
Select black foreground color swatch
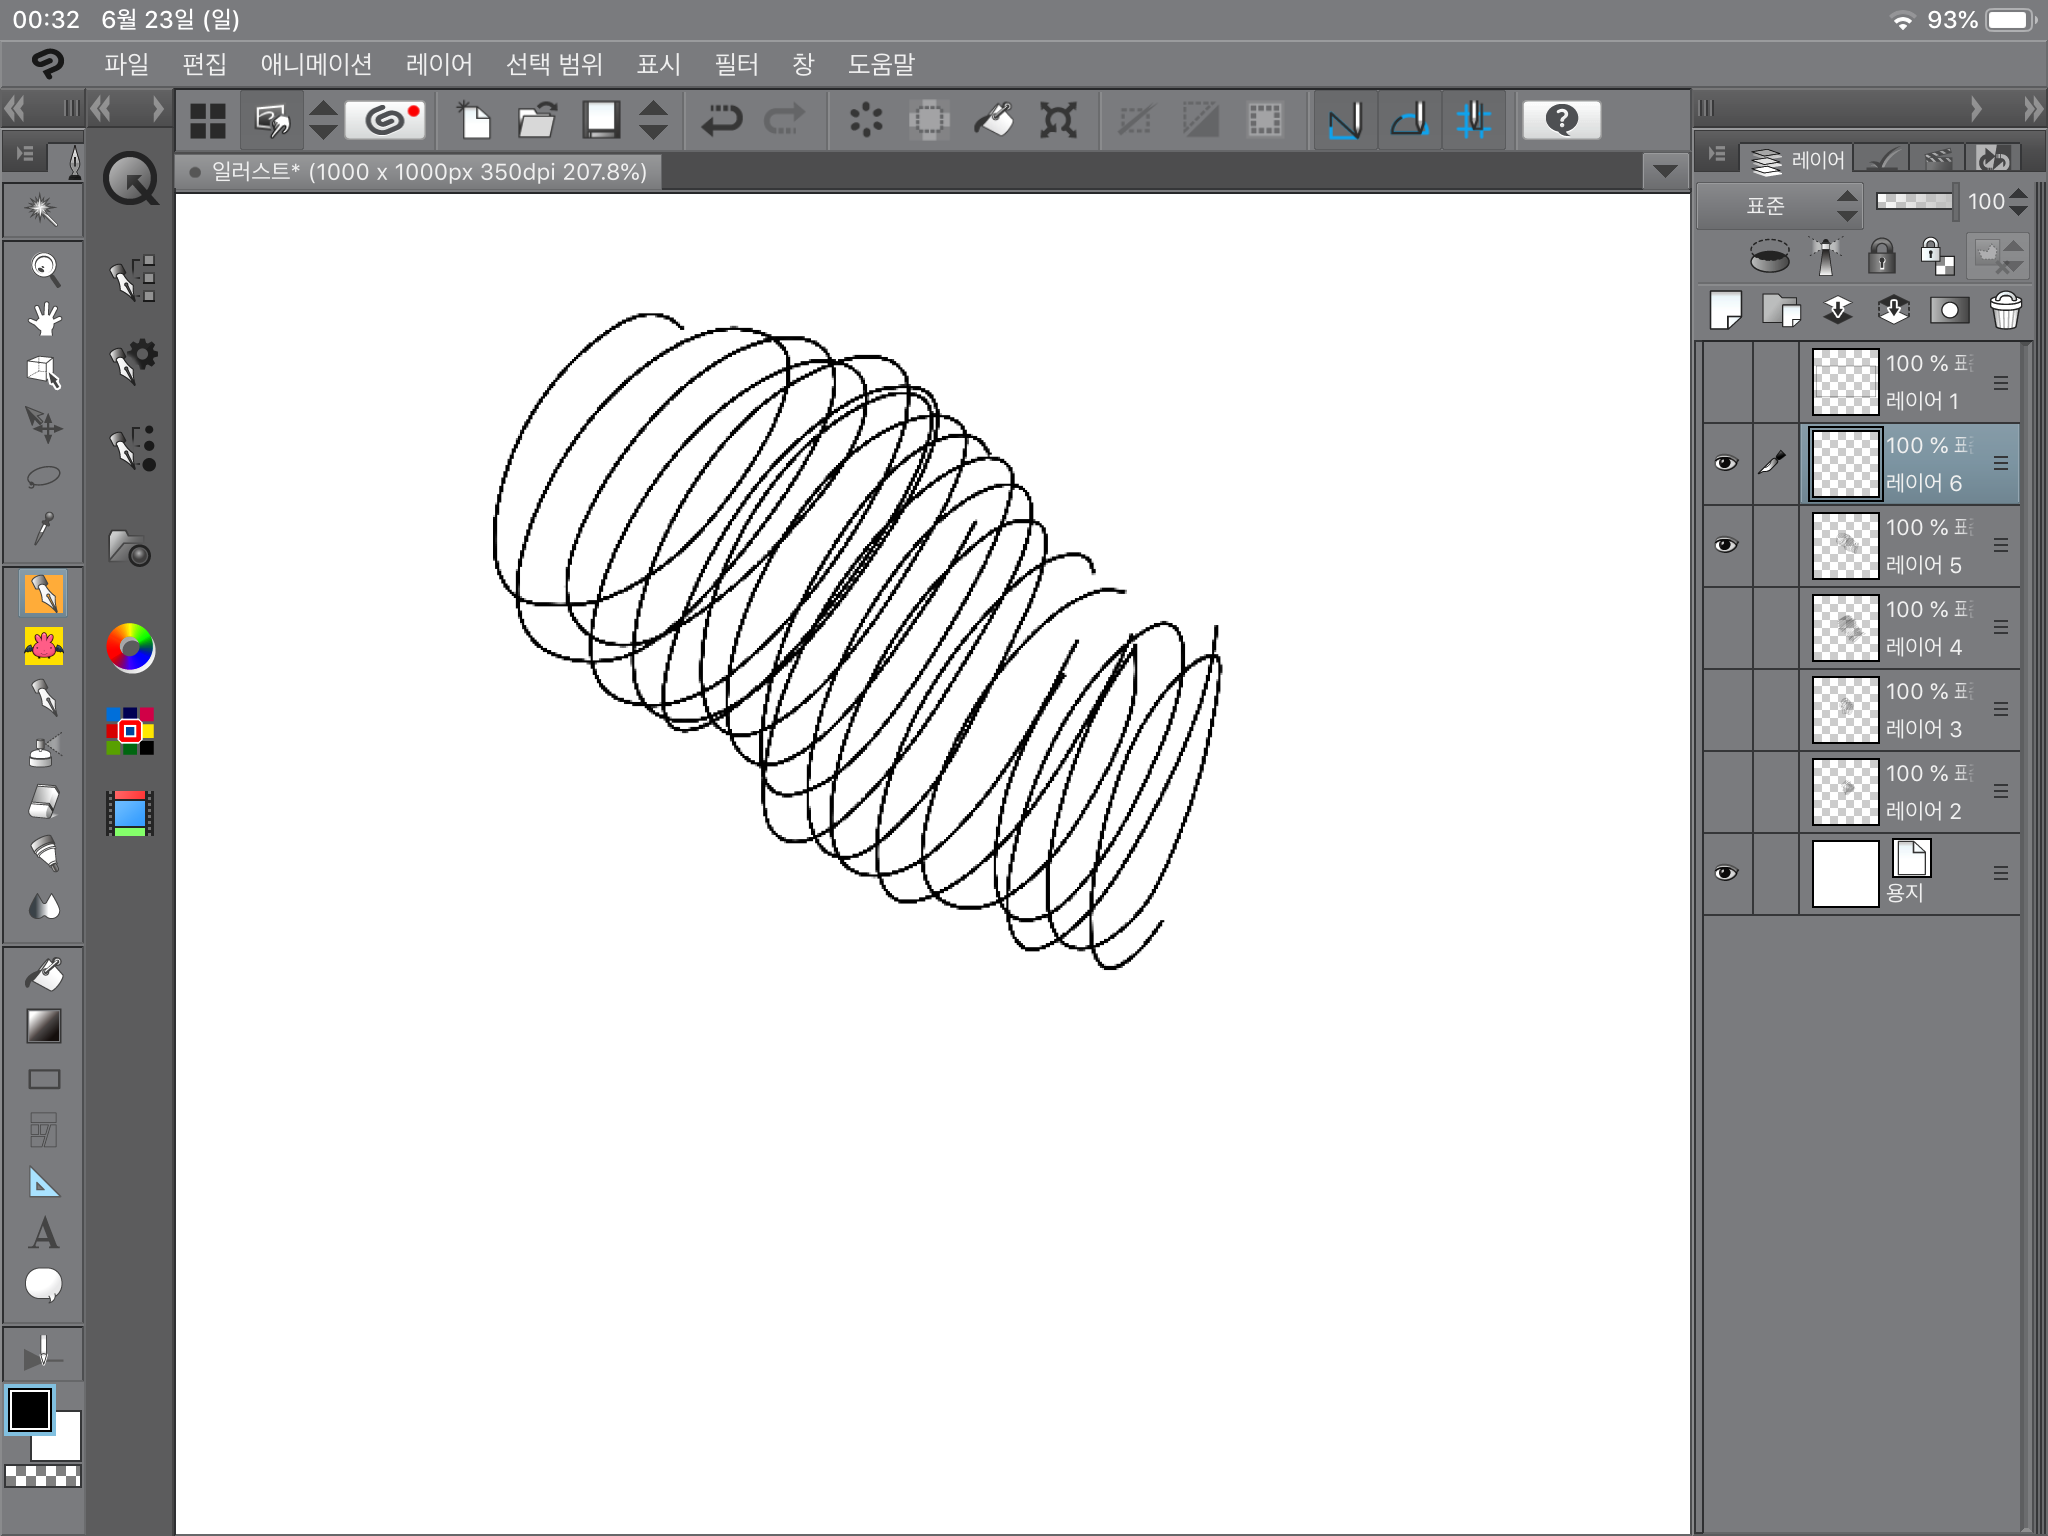(x=29, y=1410)
